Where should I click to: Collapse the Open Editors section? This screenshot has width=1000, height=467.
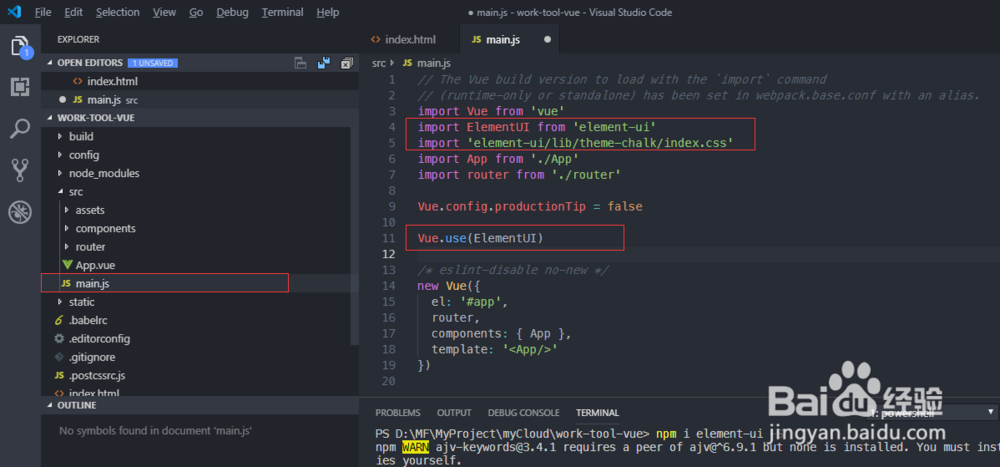tap(50, 63)
